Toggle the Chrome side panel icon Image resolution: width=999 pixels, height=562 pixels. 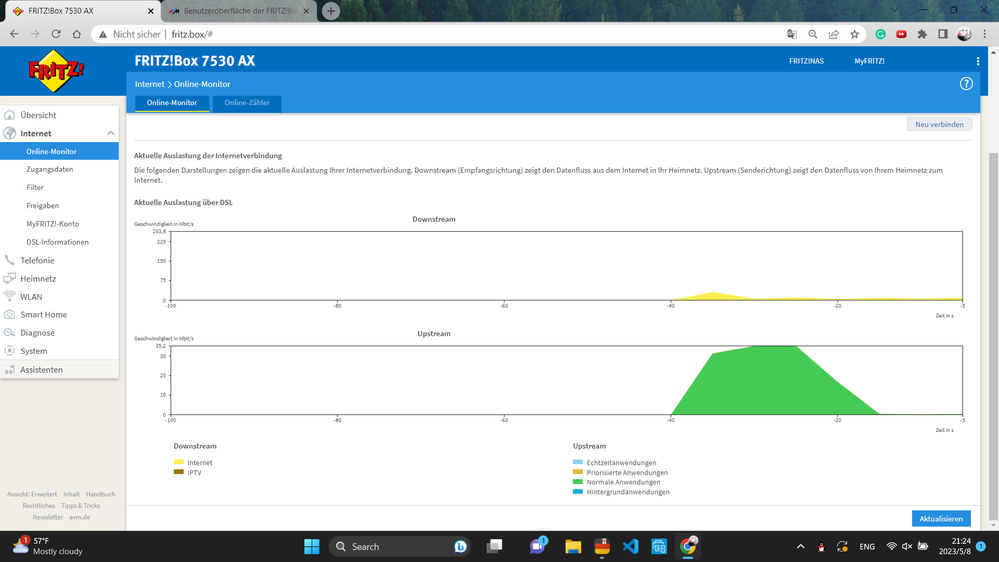[x=943, y=34]
